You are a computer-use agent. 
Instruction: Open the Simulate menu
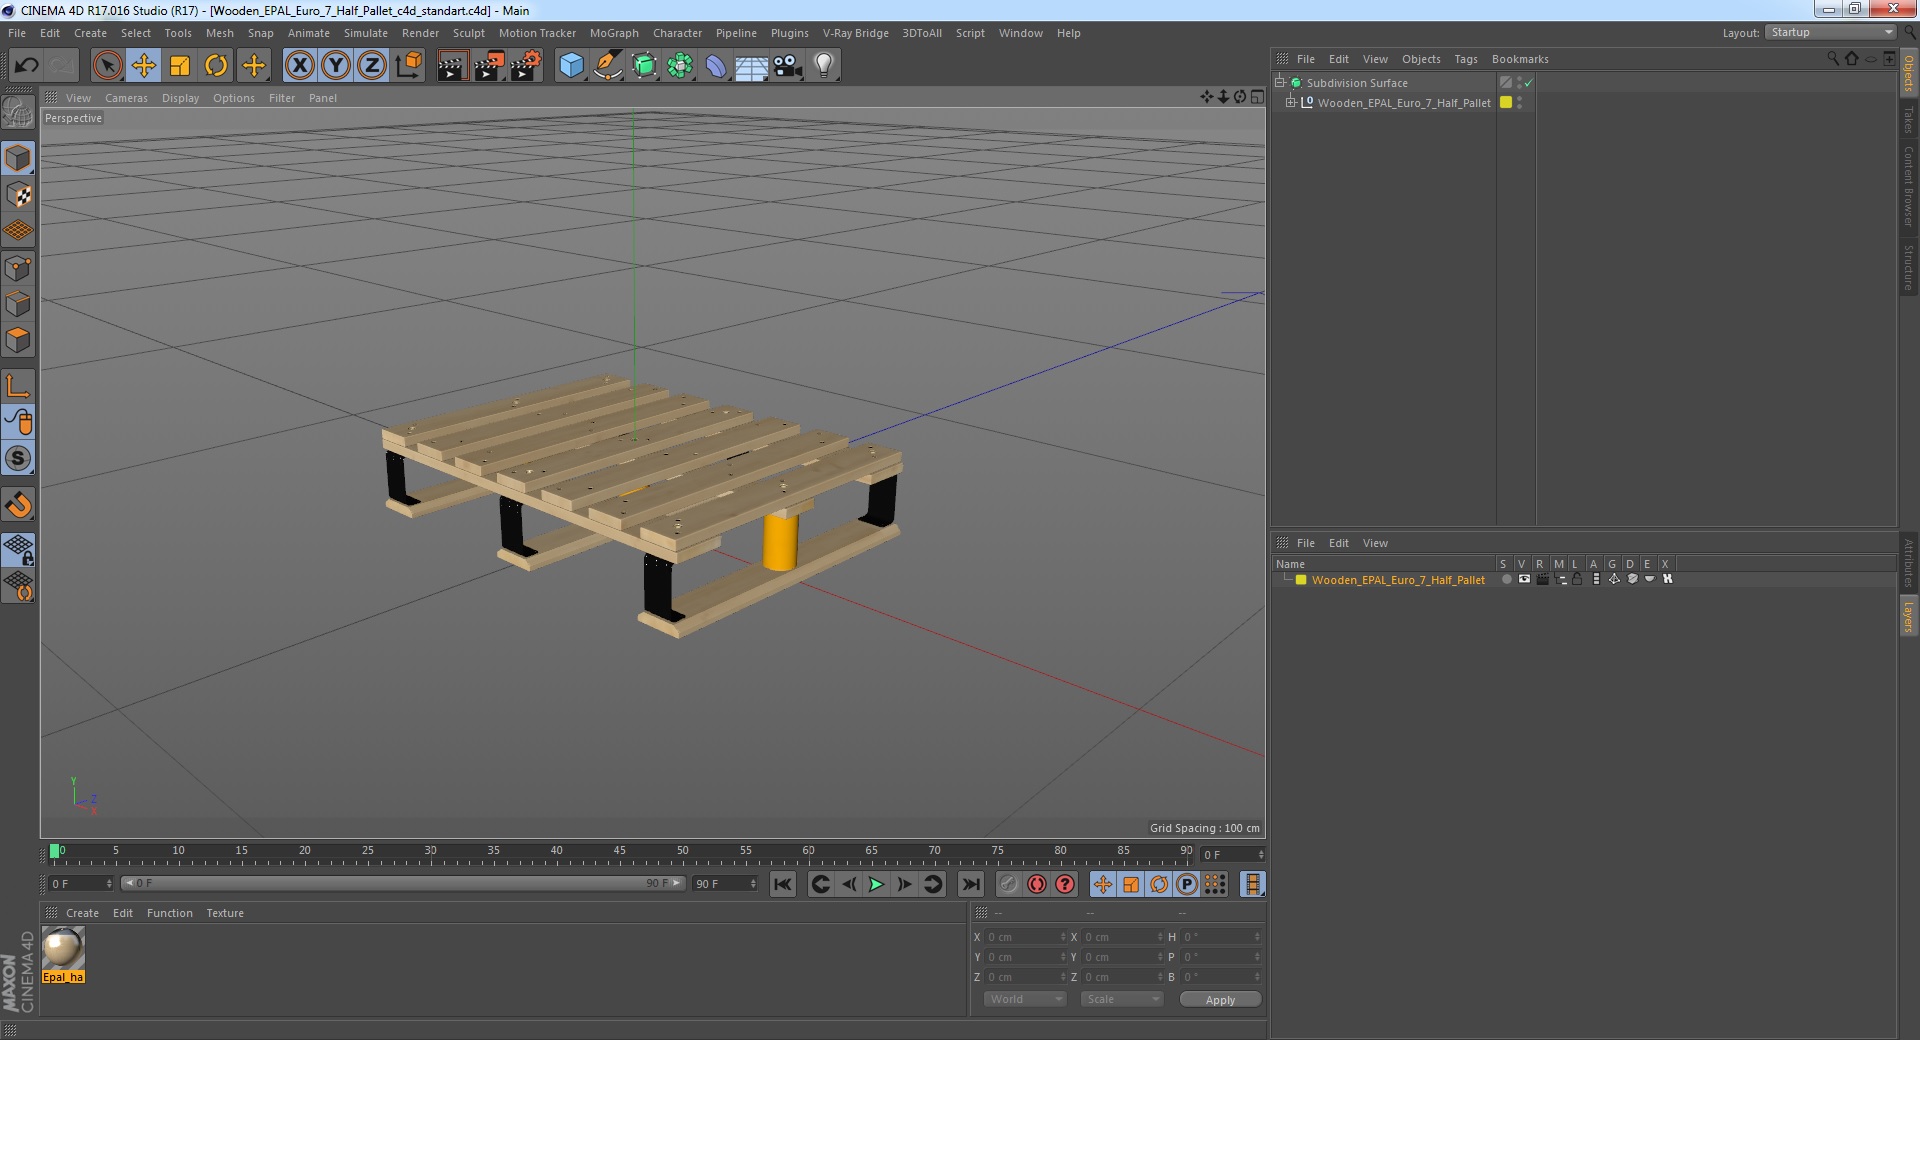click(366, 33)
